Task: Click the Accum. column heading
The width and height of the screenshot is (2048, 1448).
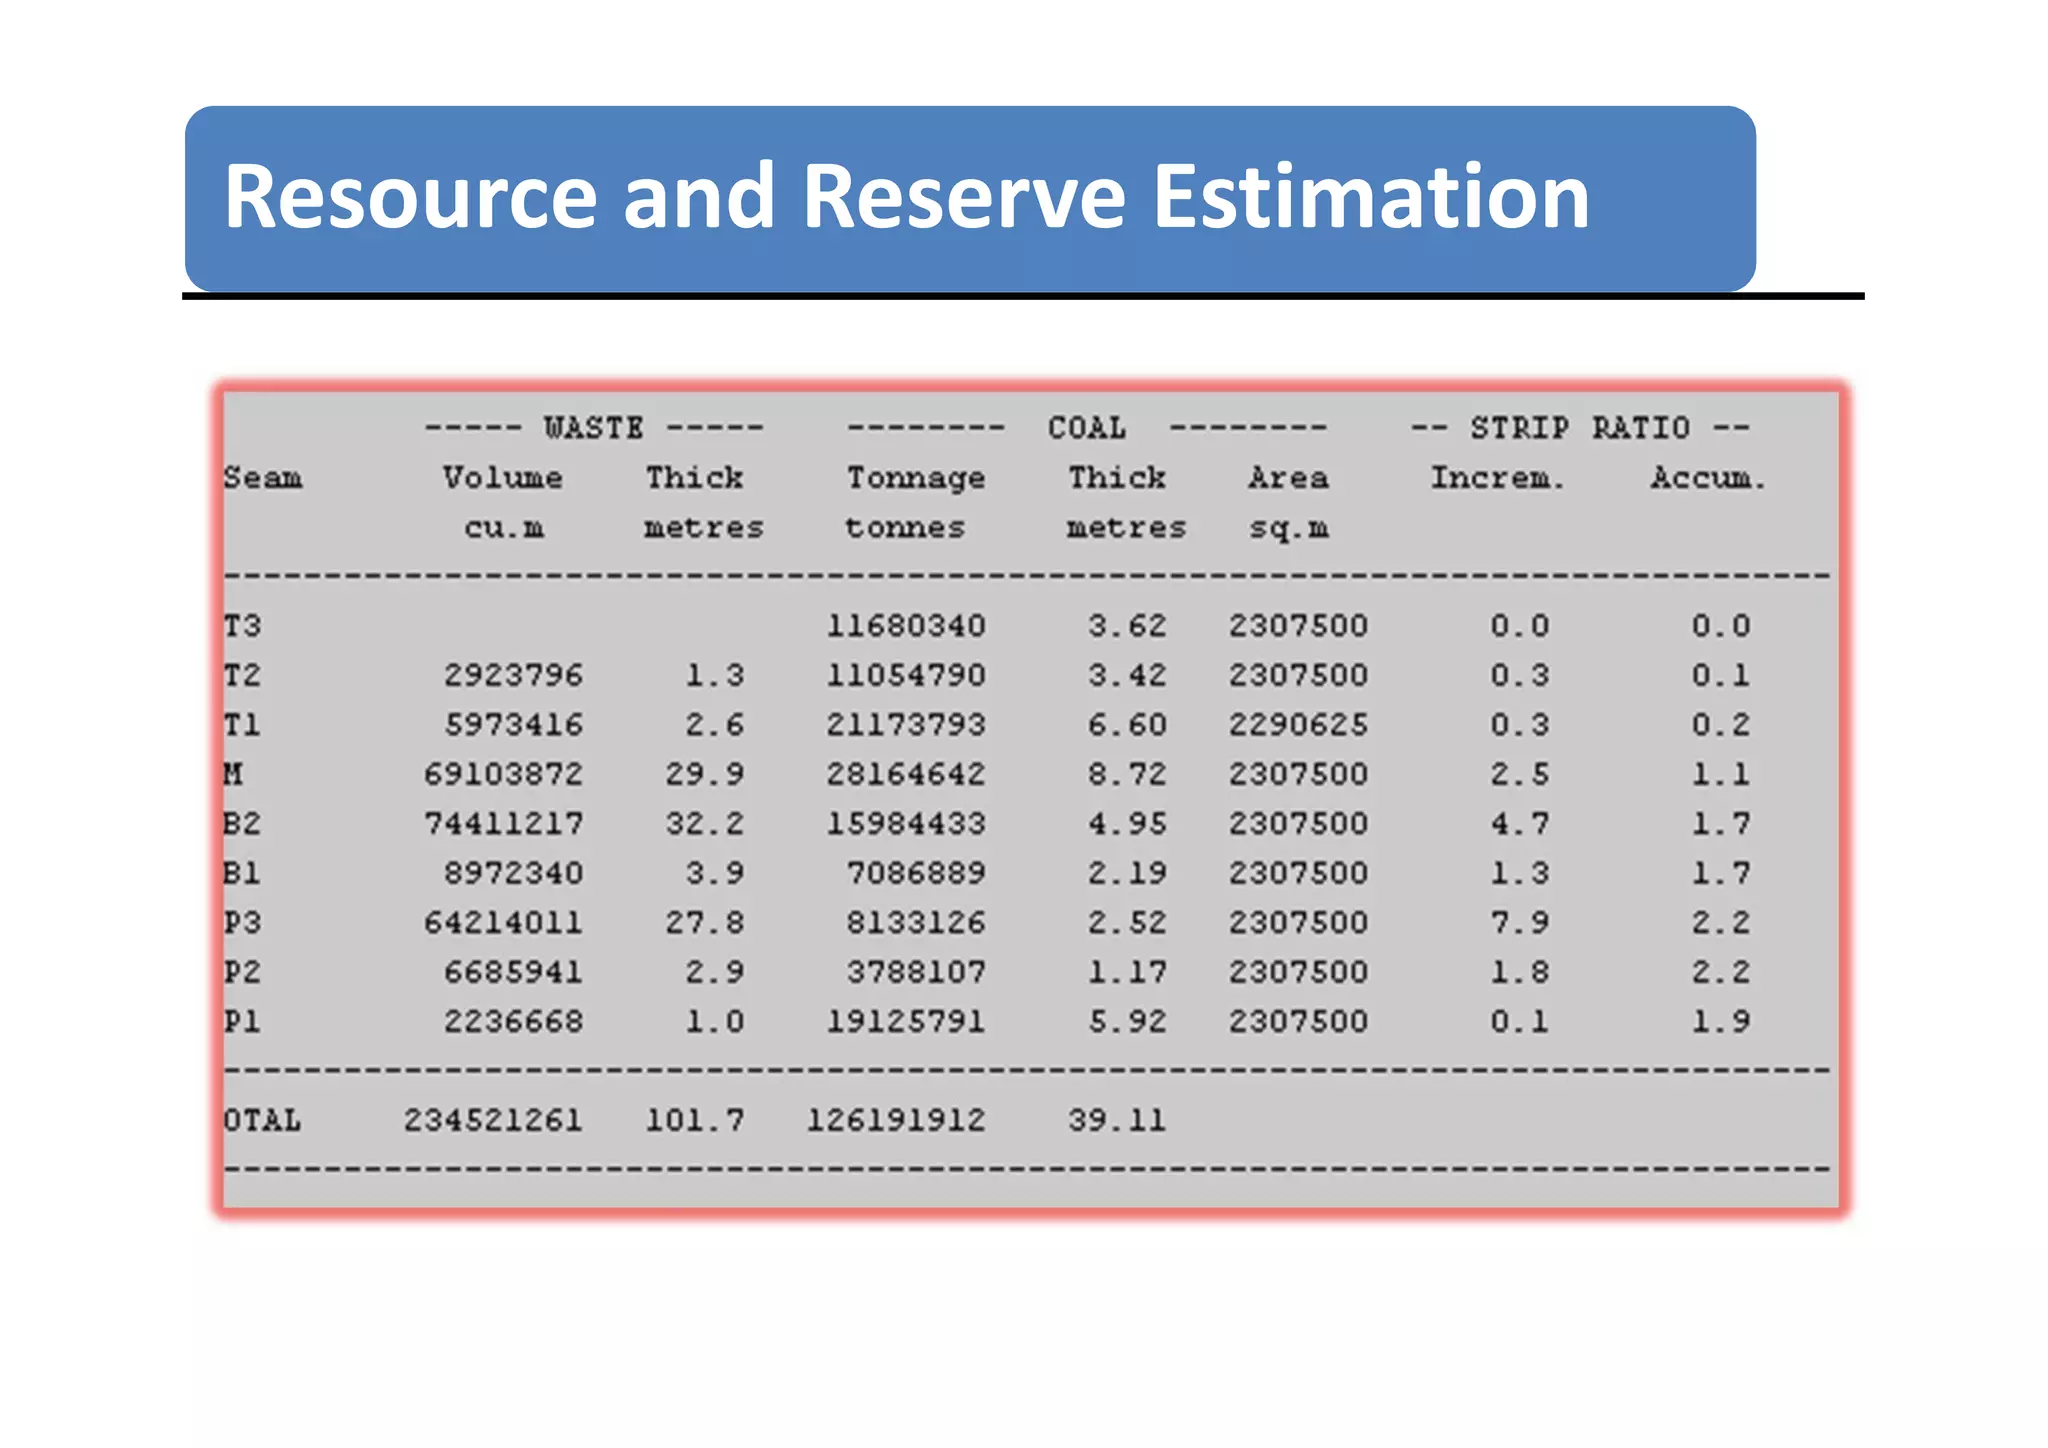Action: pos(1707,478)
